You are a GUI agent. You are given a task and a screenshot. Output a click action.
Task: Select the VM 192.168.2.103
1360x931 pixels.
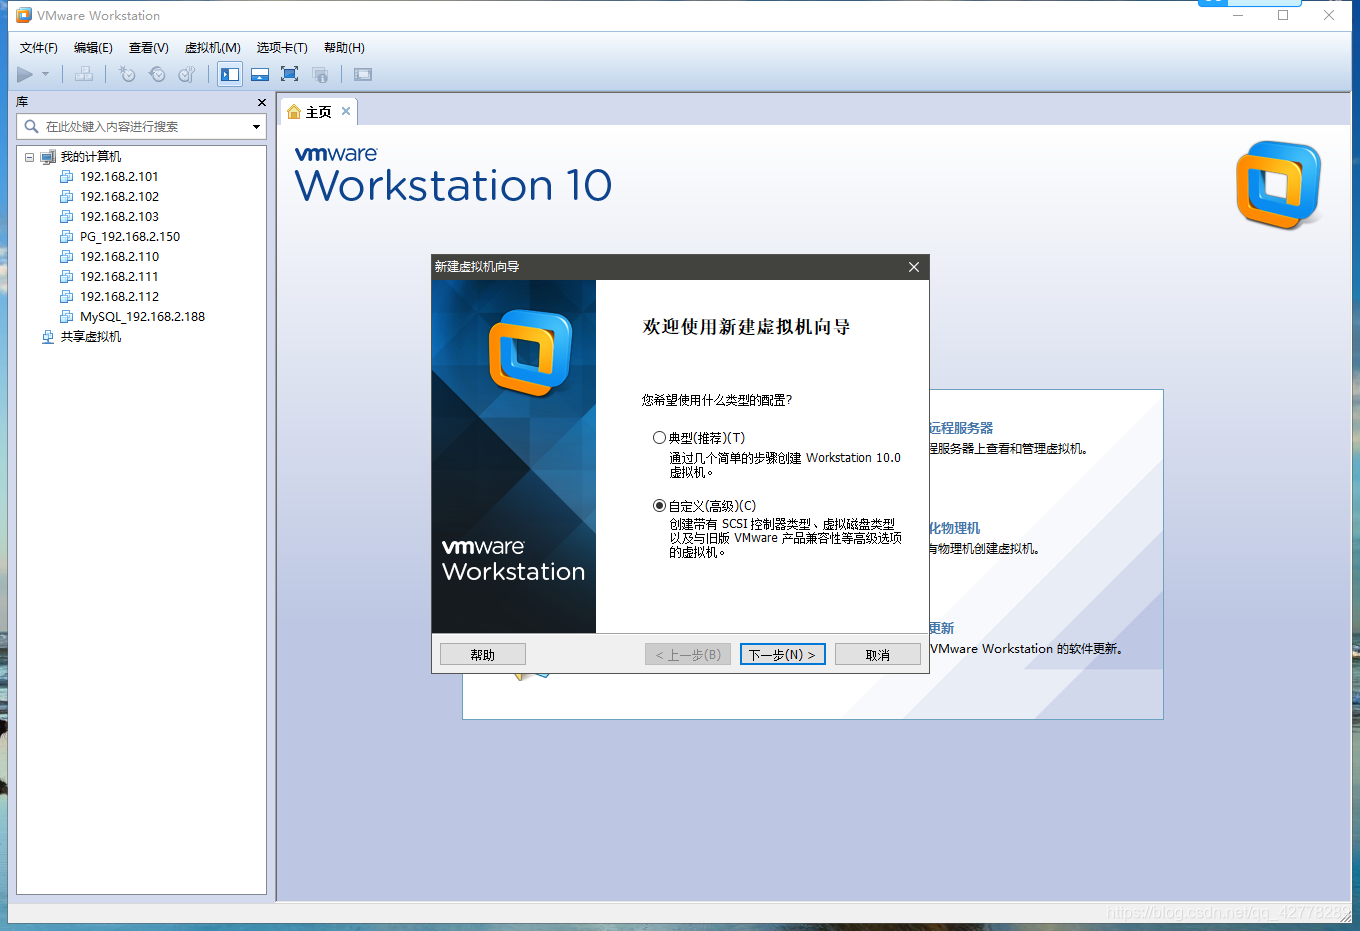(119, 217)
